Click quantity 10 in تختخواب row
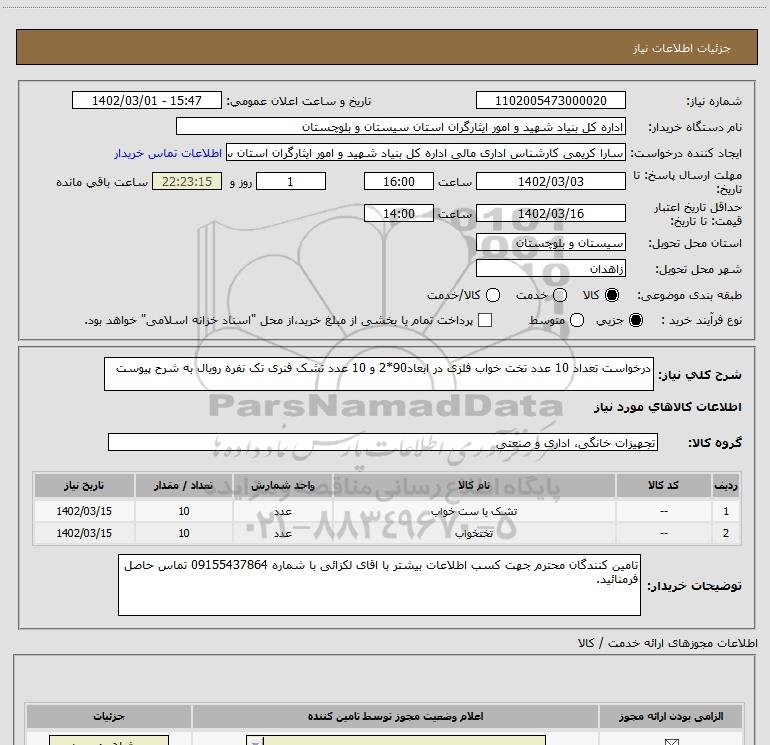This screenshot has width=770, height=745. click(x=184, y=533)
